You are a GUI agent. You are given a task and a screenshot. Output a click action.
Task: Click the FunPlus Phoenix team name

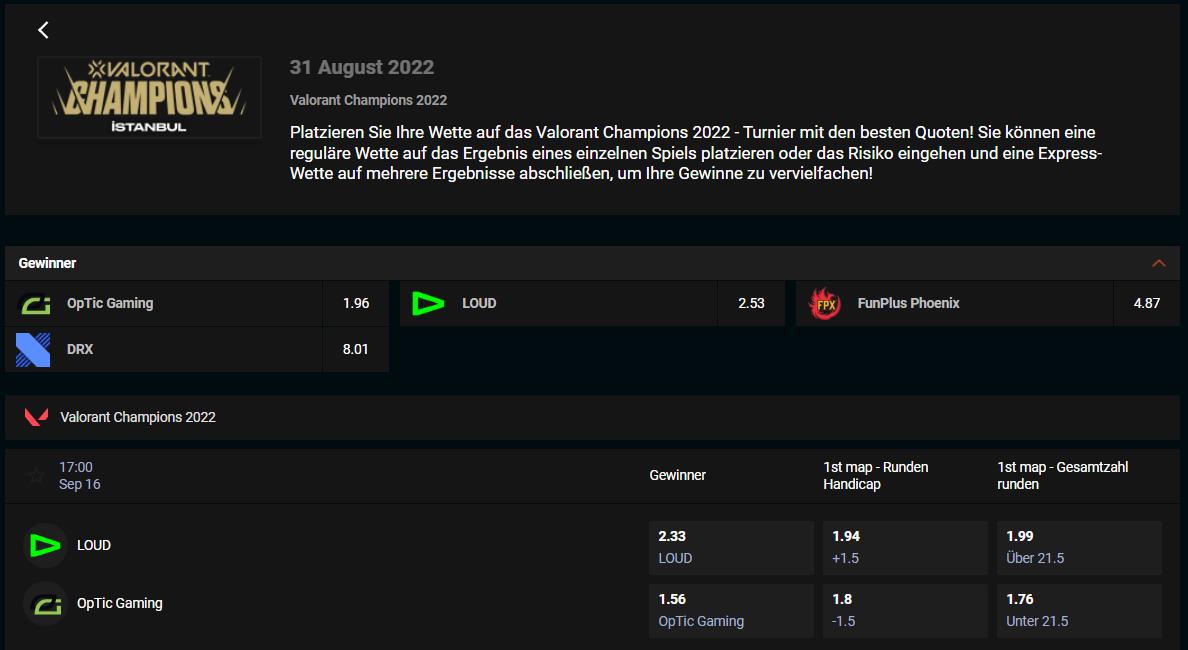pyautogui.click(x=908, y=303)
